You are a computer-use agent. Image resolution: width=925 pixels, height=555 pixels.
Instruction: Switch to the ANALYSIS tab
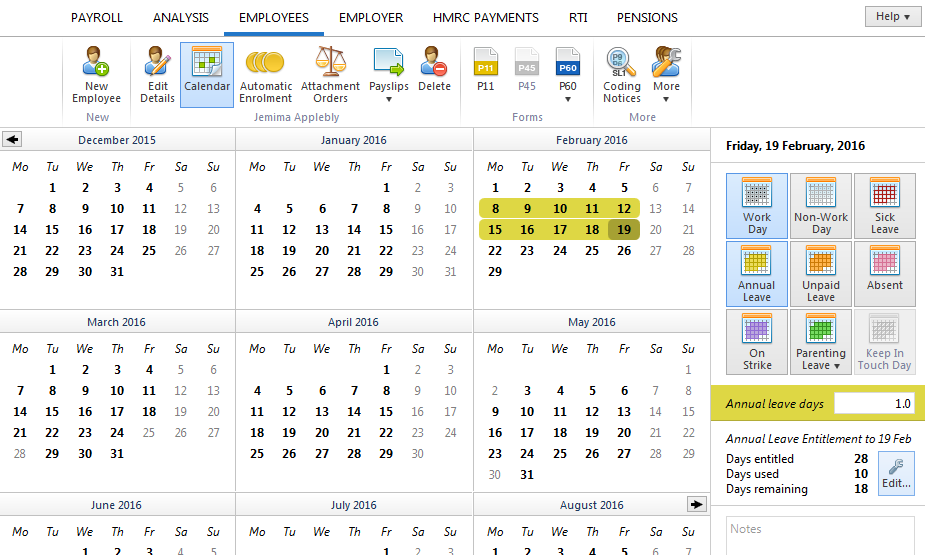[181, 18]
